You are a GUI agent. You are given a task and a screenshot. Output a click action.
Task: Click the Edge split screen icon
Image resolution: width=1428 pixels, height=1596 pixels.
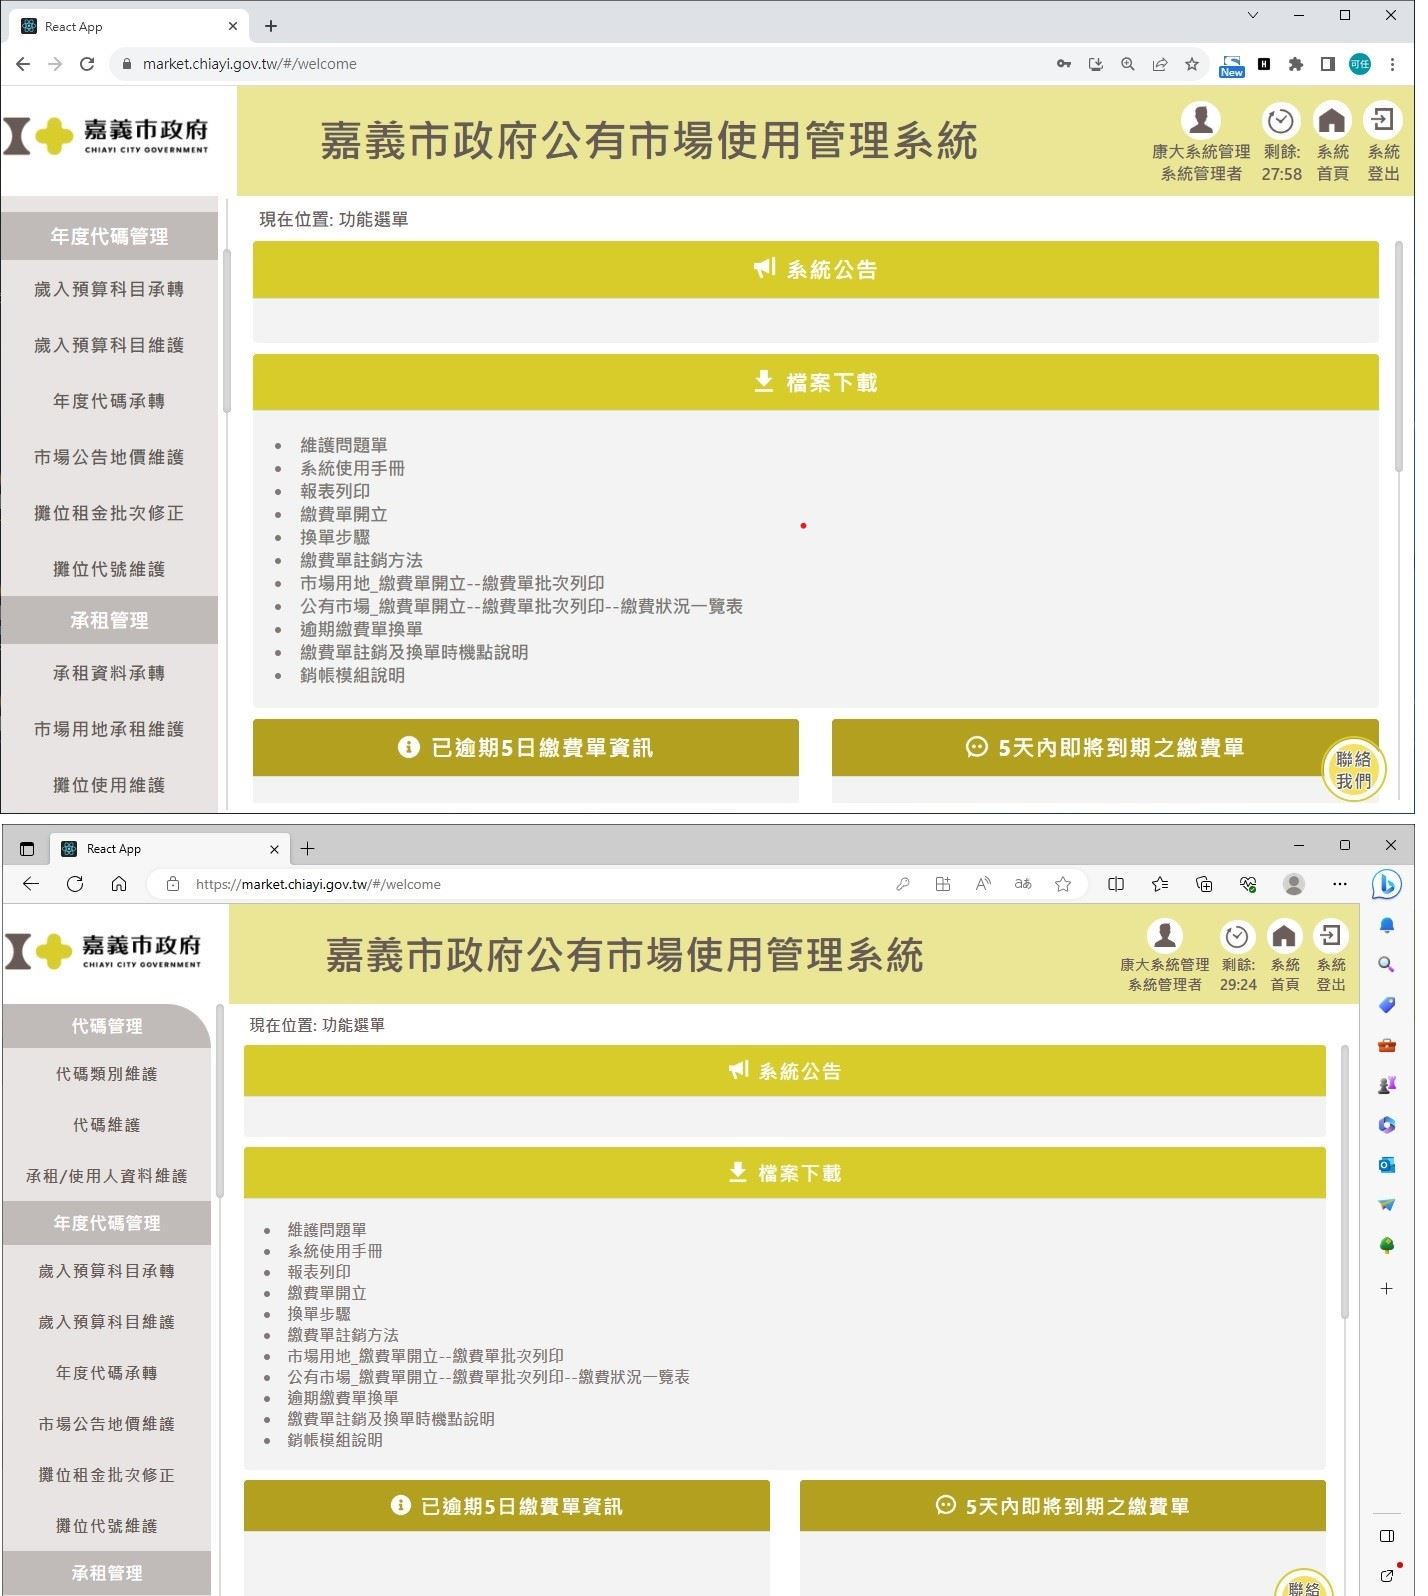click(x=1116, y=884)
